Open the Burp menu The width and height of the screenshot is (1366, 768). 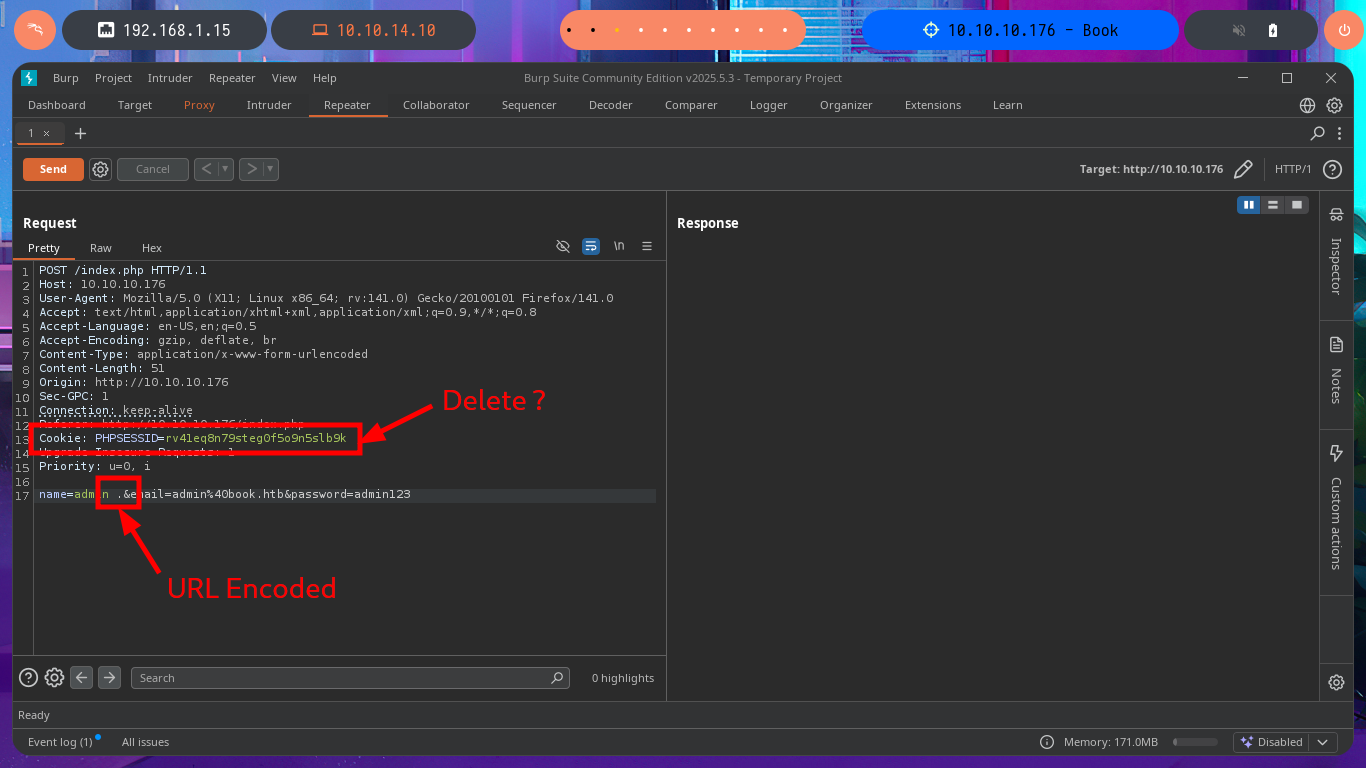[66, 78]
